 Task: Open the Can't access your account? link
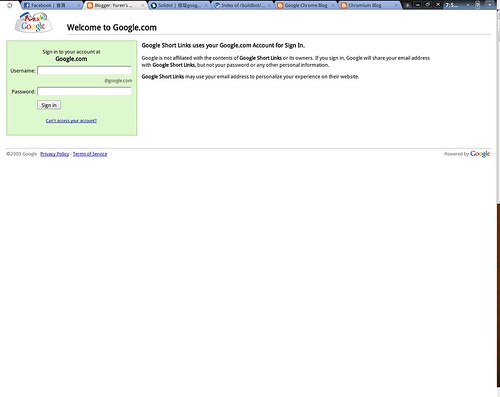click(x=71, y=121)
